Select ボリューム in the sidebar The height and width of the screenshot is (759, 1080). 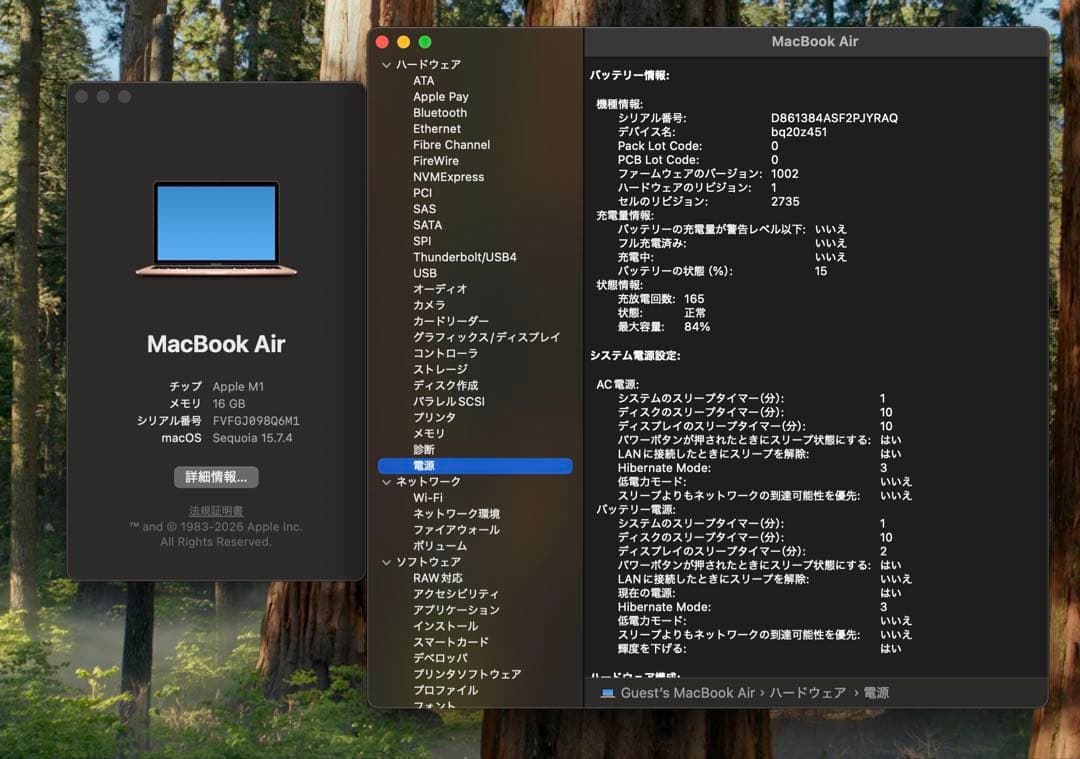439,546
